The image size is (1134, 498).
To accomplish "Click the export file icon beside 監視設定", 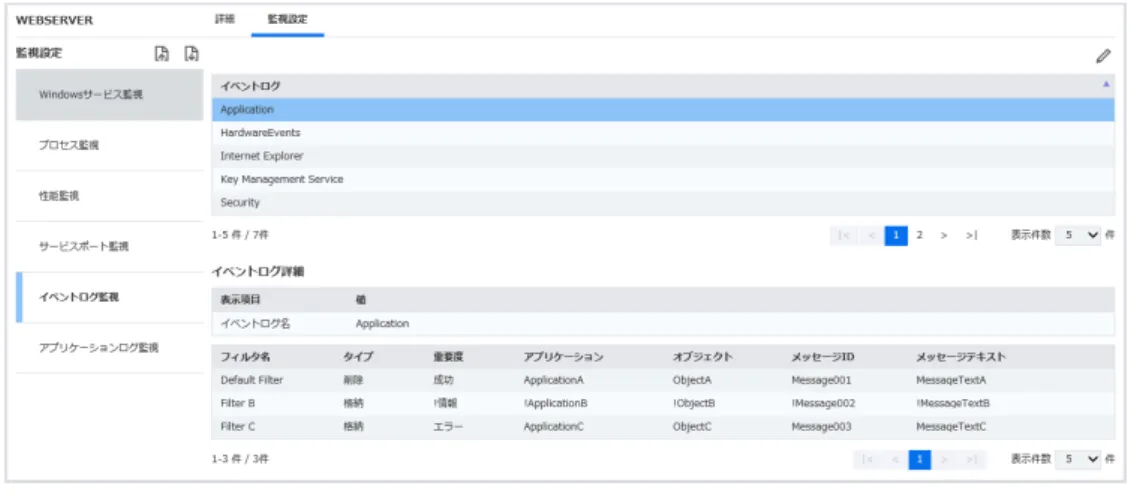I will coord(191,53).
